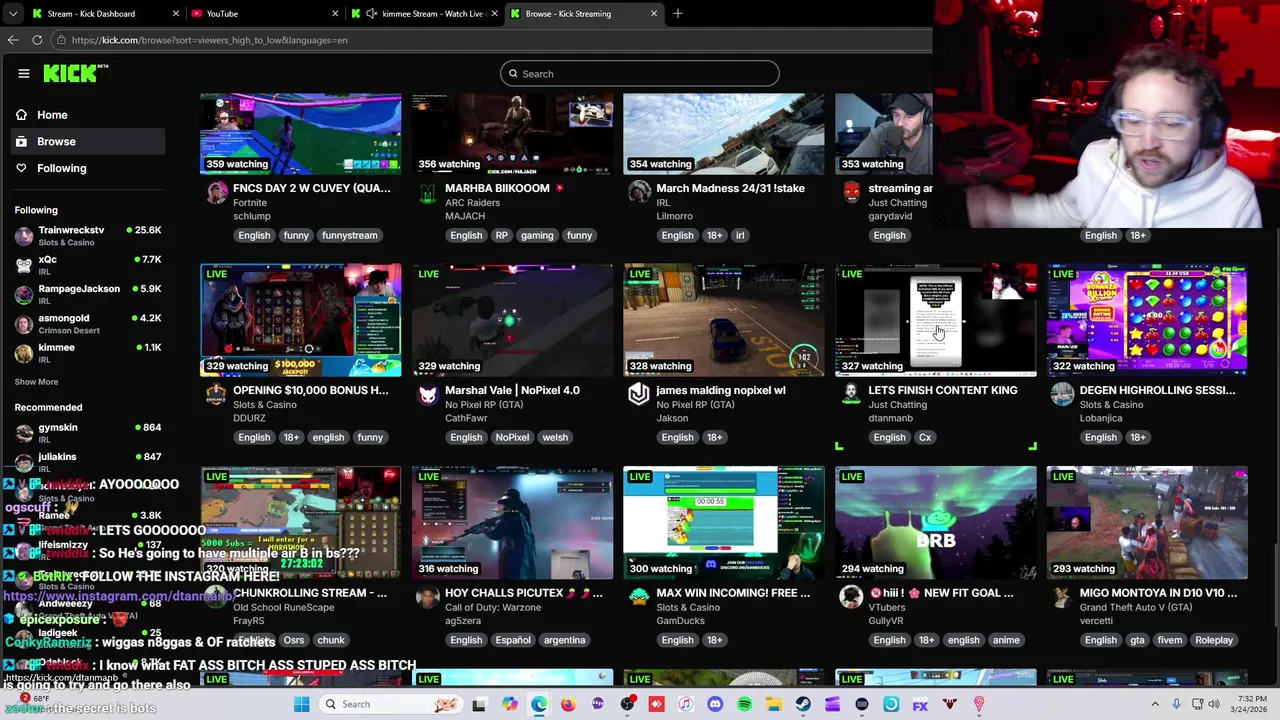Unmute the kimmee Stream tab via its speaker icon
Screen dimensions: 1280x720
[x=372, y=14]
